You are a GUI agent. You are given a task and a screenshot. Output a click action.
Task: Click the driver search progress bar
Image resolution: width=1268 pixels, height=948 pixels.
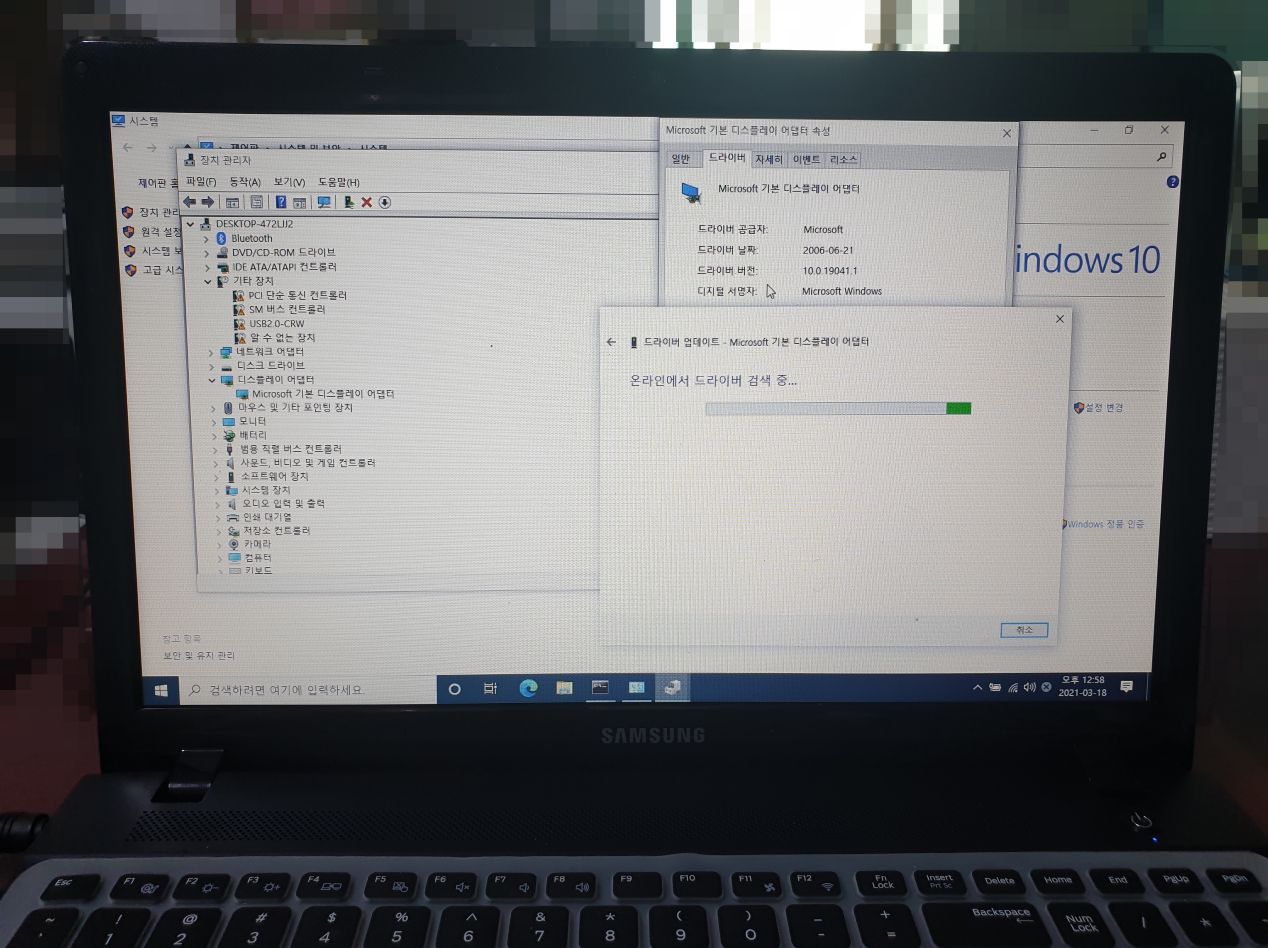(838, 408)
